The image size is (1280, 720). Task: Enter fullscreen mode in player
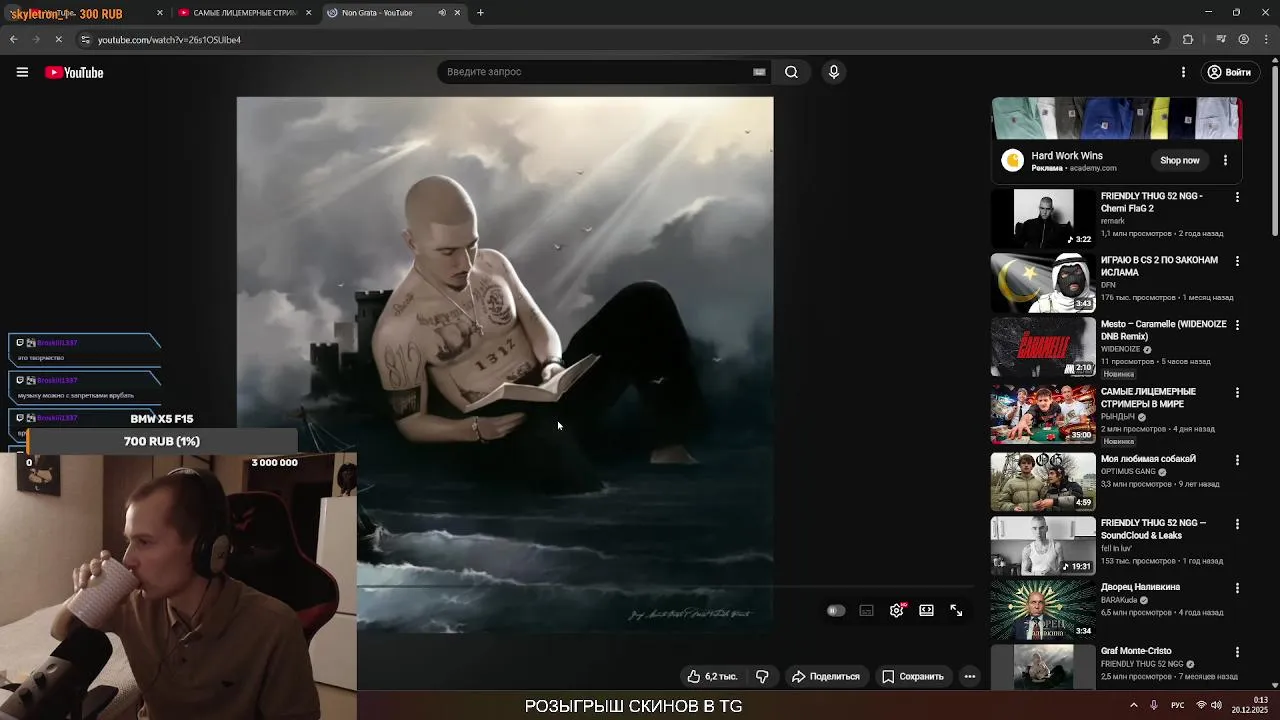956,610
